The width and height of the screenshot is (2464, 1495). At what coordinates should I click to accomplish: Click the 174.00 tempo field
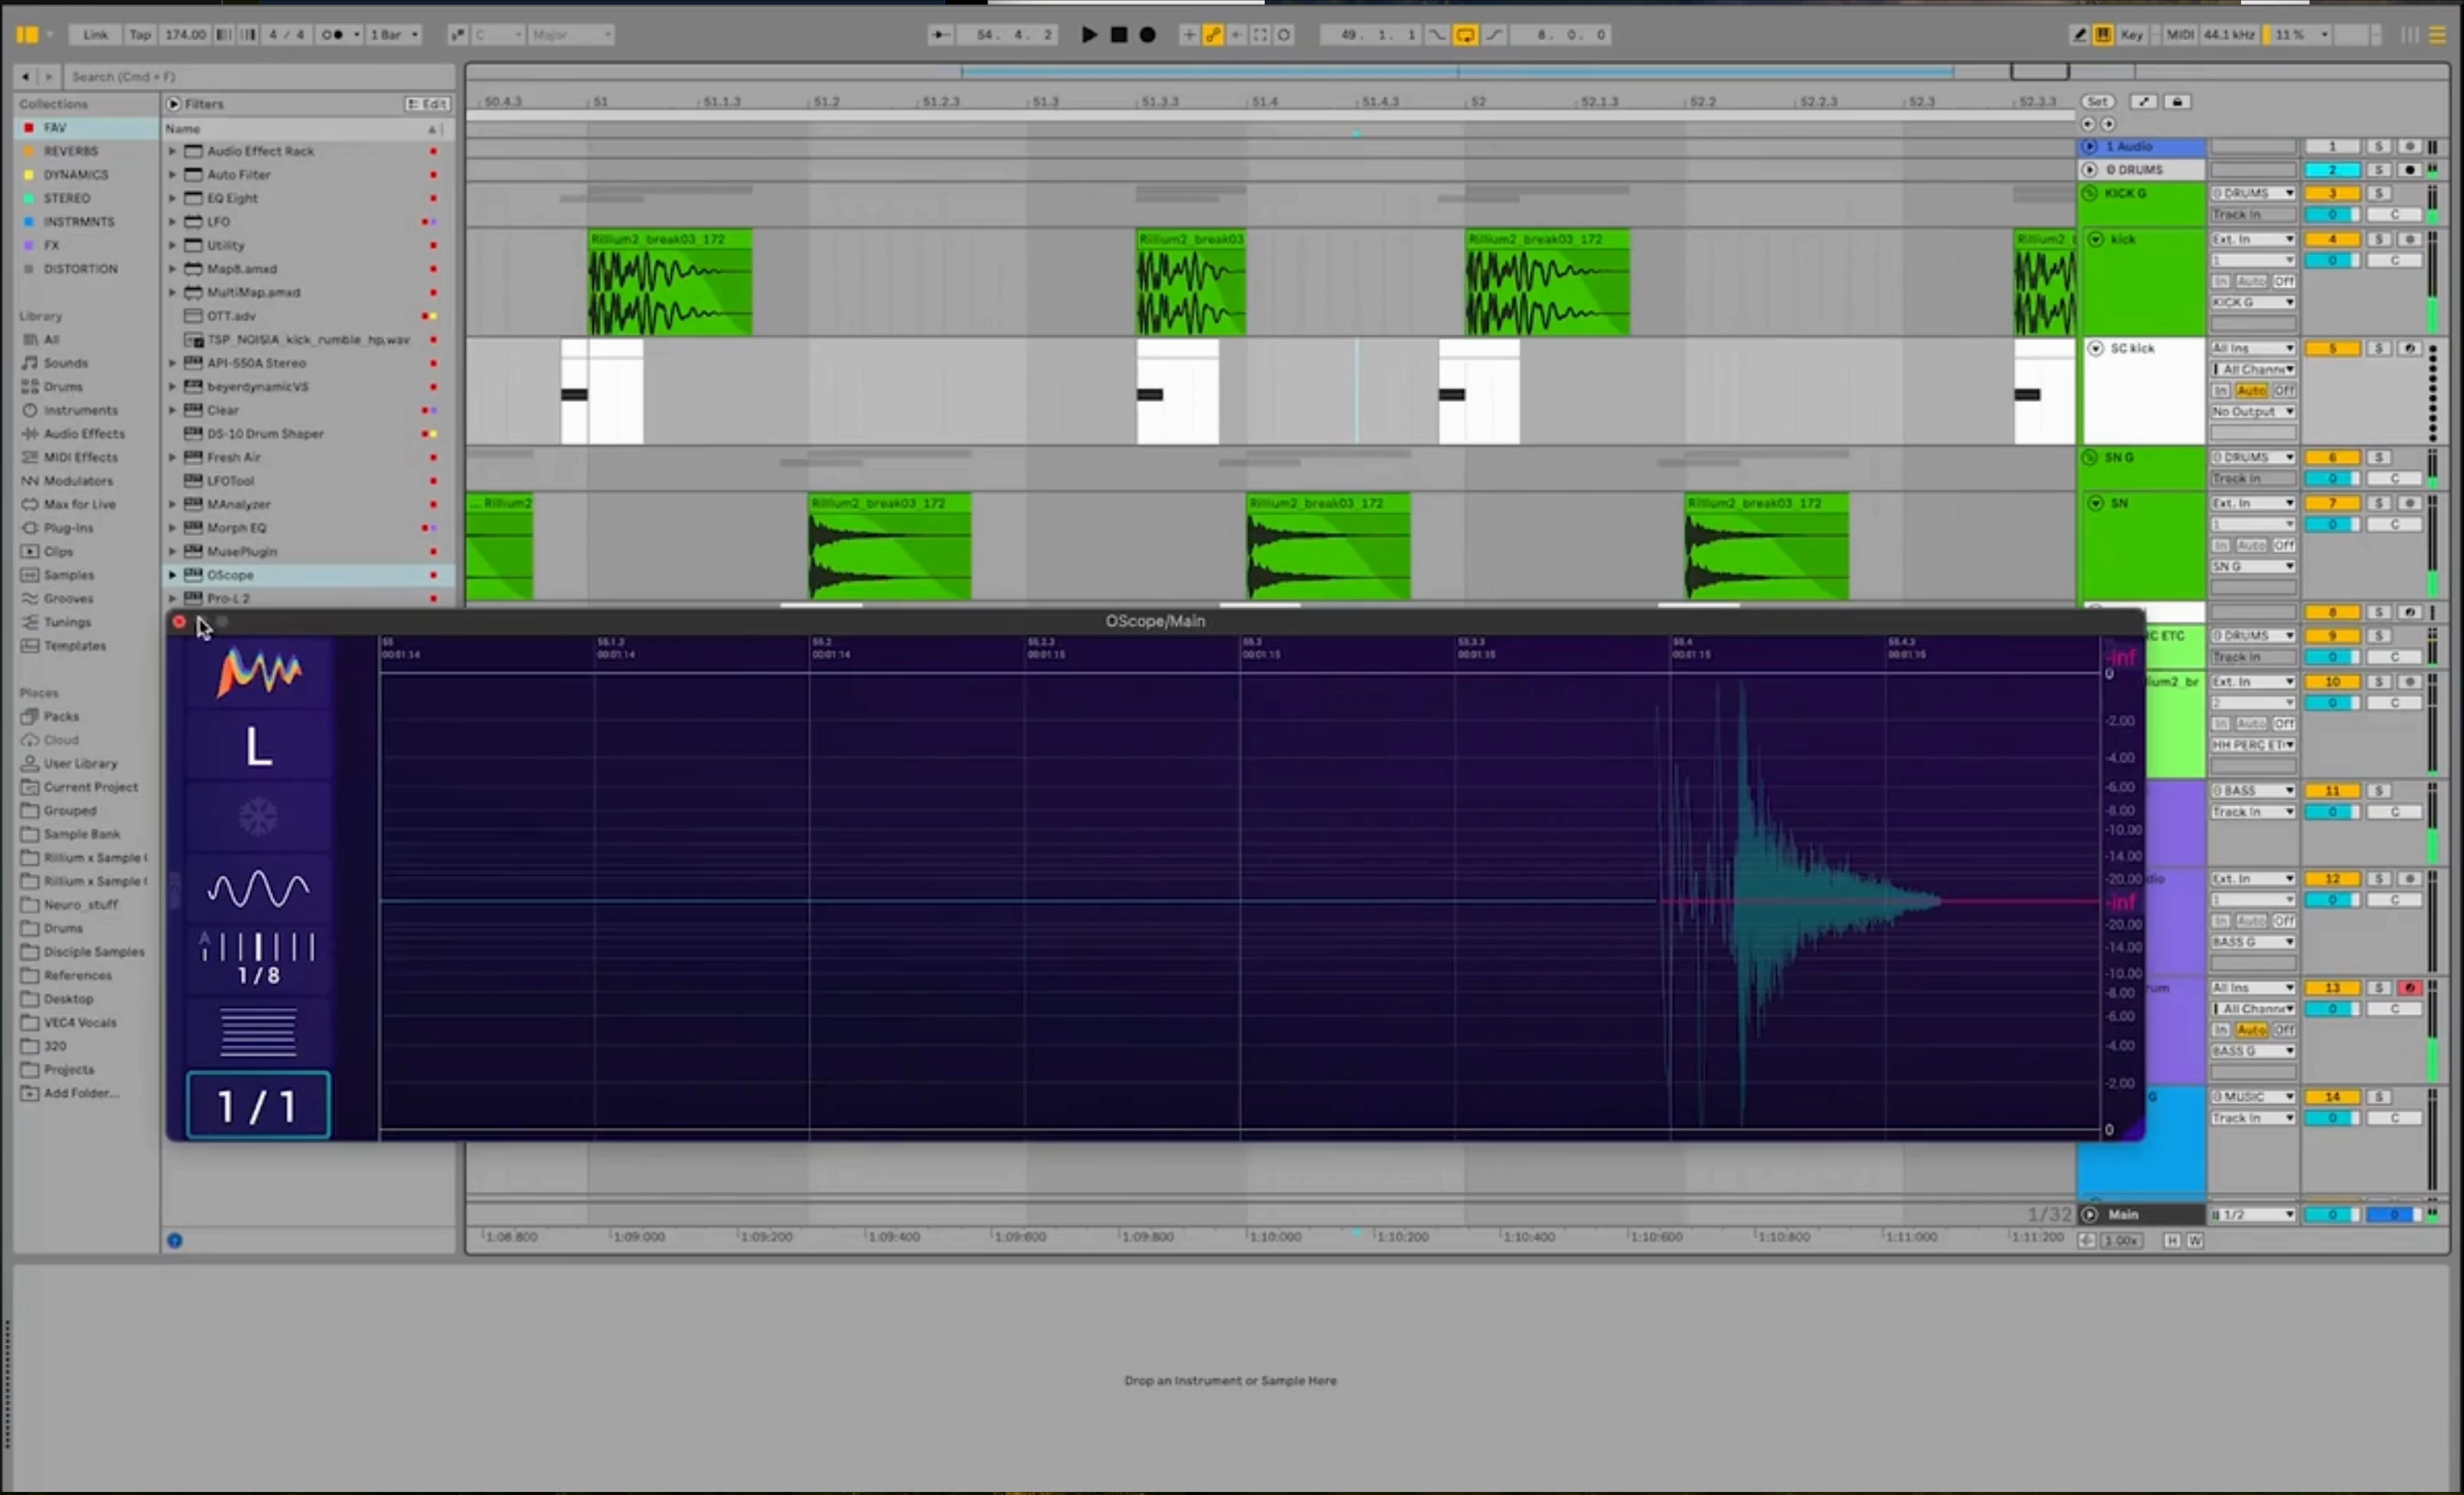click(185, 35)
